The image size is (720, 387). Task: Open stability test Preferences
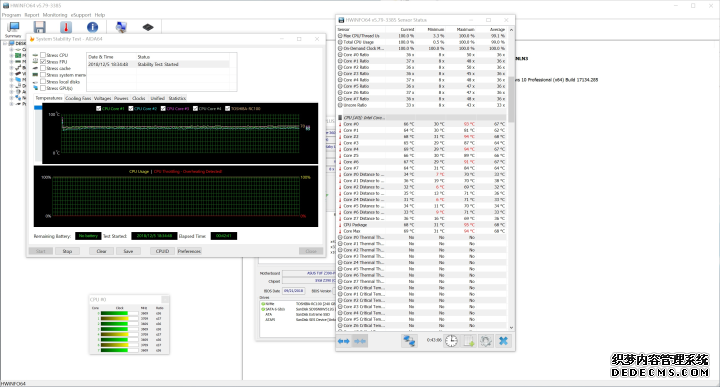(189, 251)
